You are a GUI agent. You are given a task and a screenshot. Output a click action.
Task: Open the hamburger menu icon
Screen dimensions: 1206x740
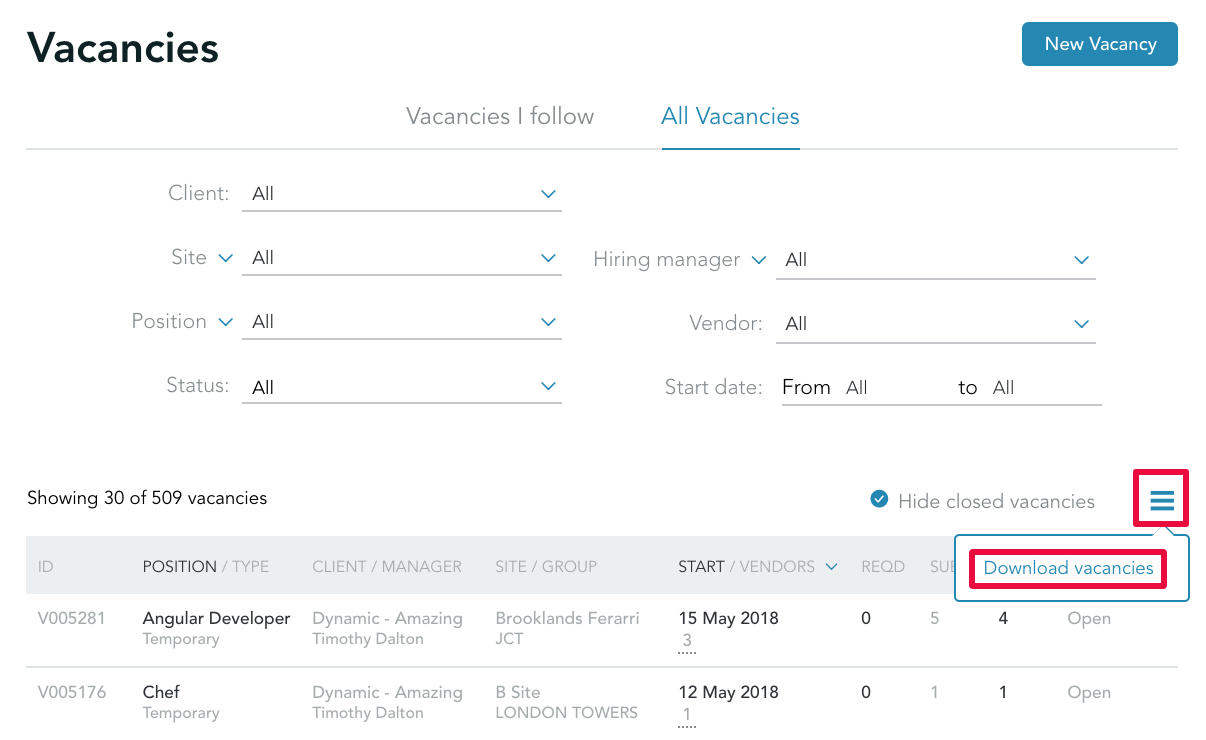(1161, 500)
